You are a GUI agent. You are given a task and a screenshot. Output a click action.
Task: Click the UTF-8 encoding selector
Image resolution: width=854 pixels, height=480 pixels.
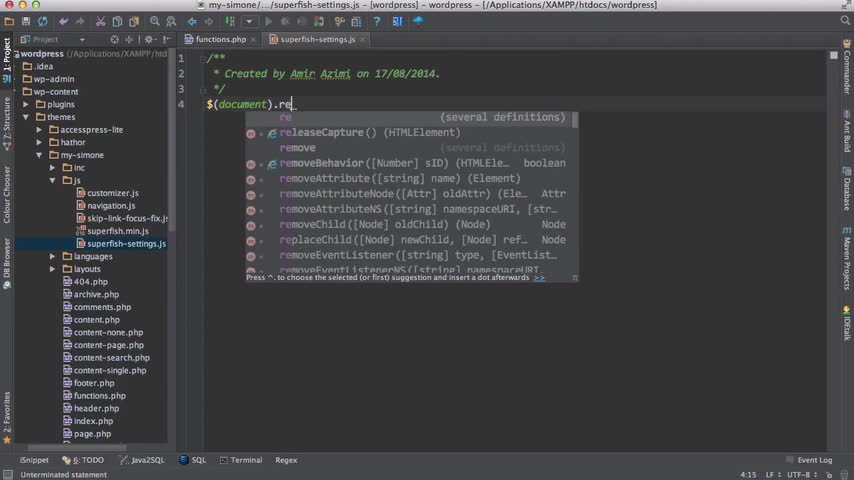[x=802, y=475]
